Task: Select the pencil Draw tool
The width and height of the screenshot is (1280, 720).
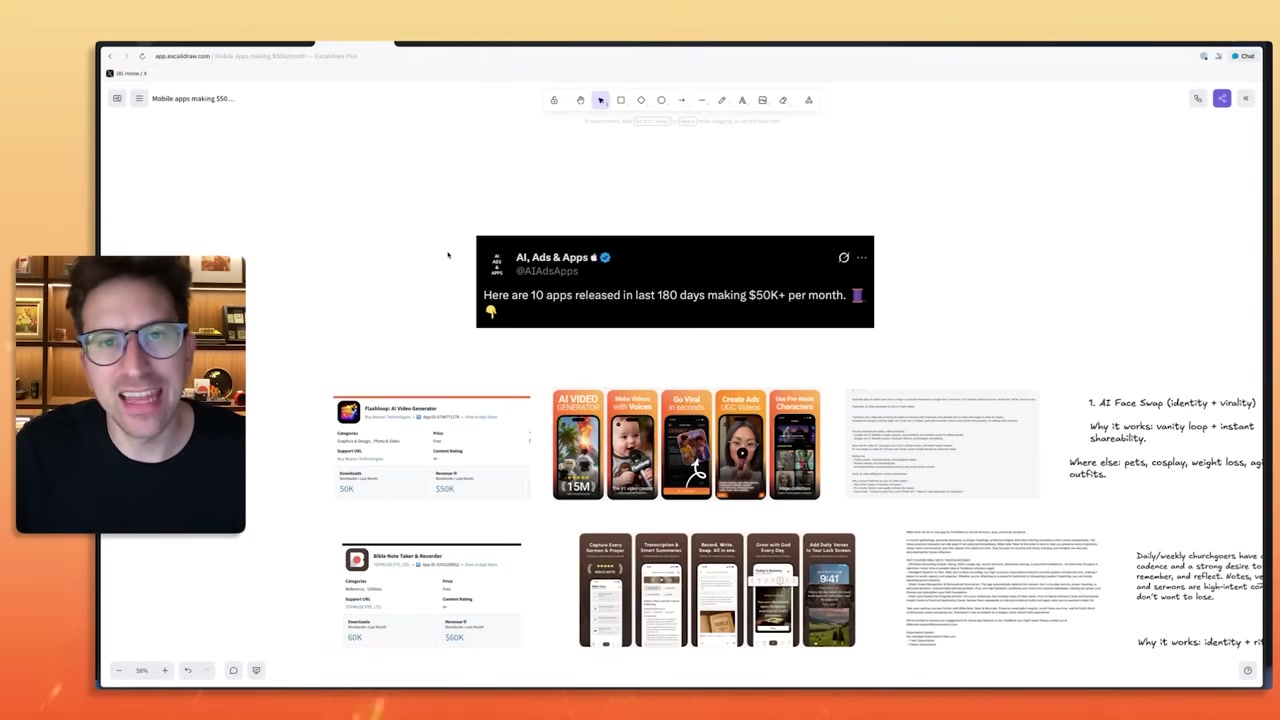Action: pyautogui.click(x=722, y=100)
